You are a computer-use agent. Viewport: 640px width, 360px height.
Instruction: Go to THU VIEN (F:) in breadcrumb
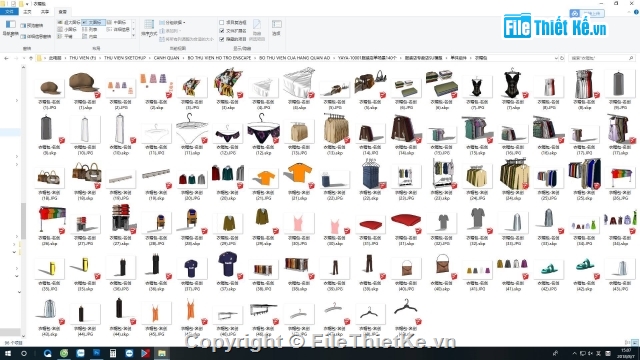pyautogui.click(x=82, y=58)
